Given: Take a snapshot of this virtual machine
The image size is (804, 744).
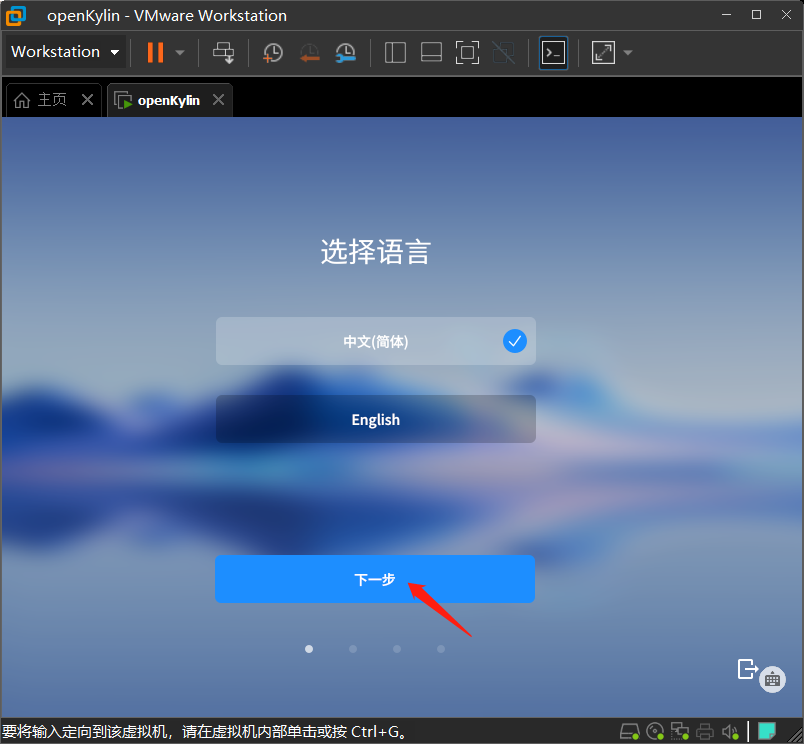Looking at the screenshot, I should 273,52.
